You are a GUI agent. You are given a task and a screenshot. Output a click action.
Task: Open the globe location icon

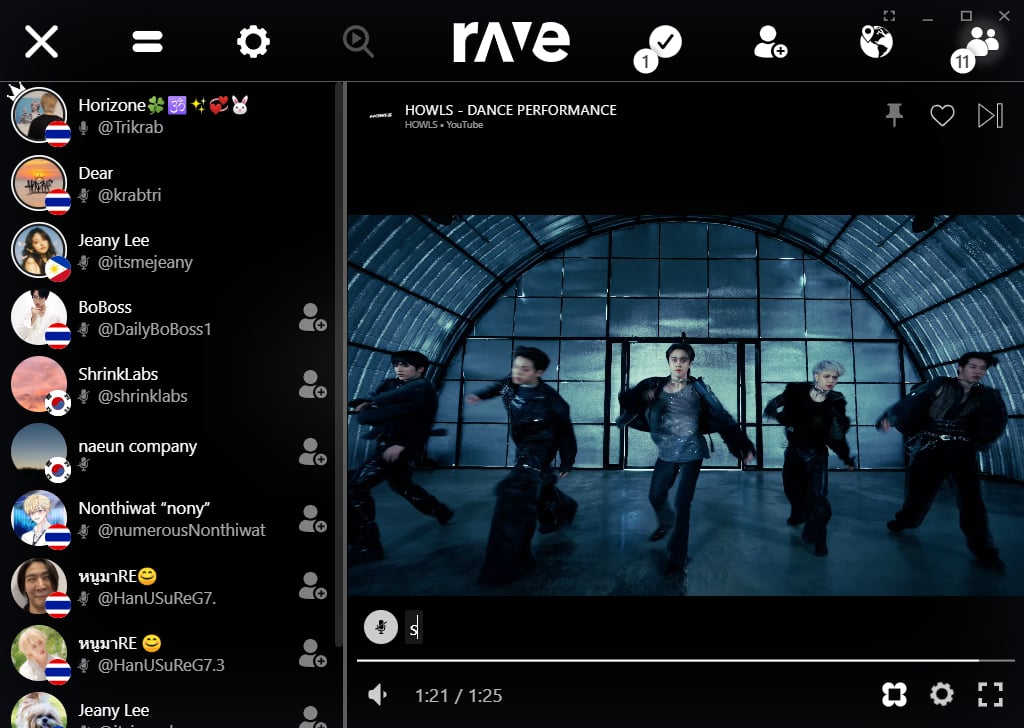click(x=876, y=42)
